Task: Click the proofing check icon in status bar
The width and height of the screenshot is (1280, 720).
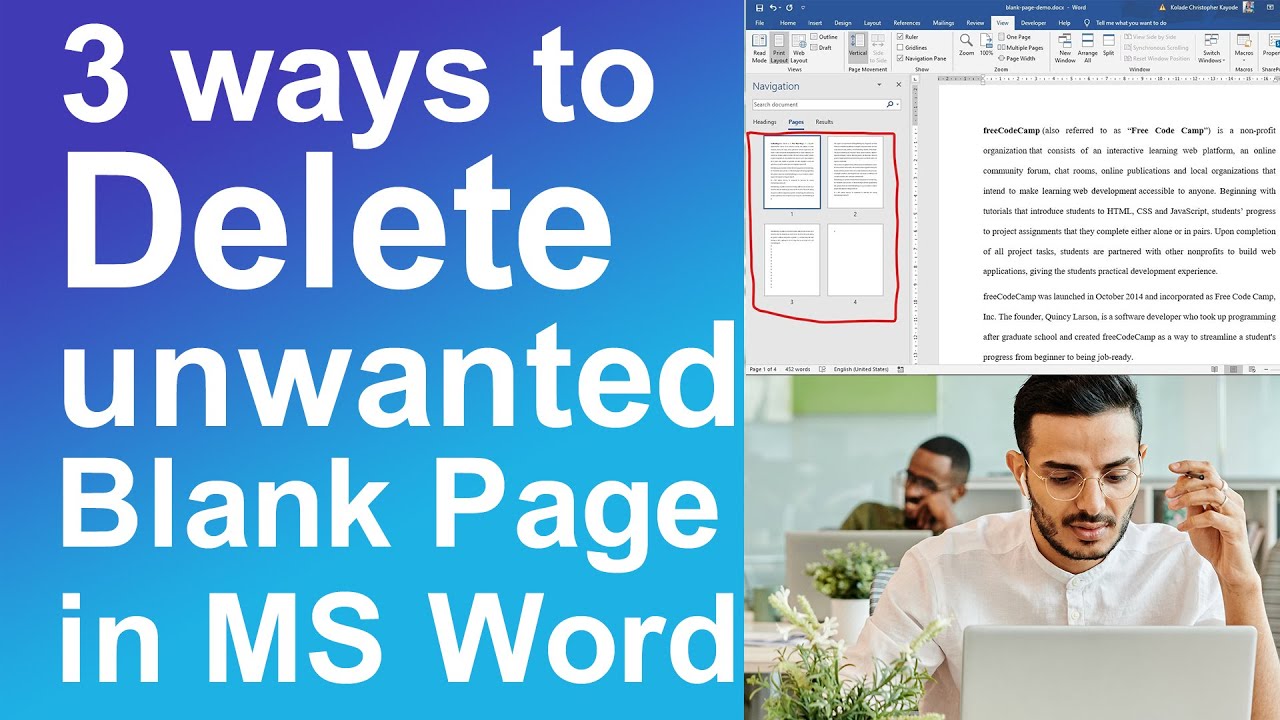Action: pos(822,369)
